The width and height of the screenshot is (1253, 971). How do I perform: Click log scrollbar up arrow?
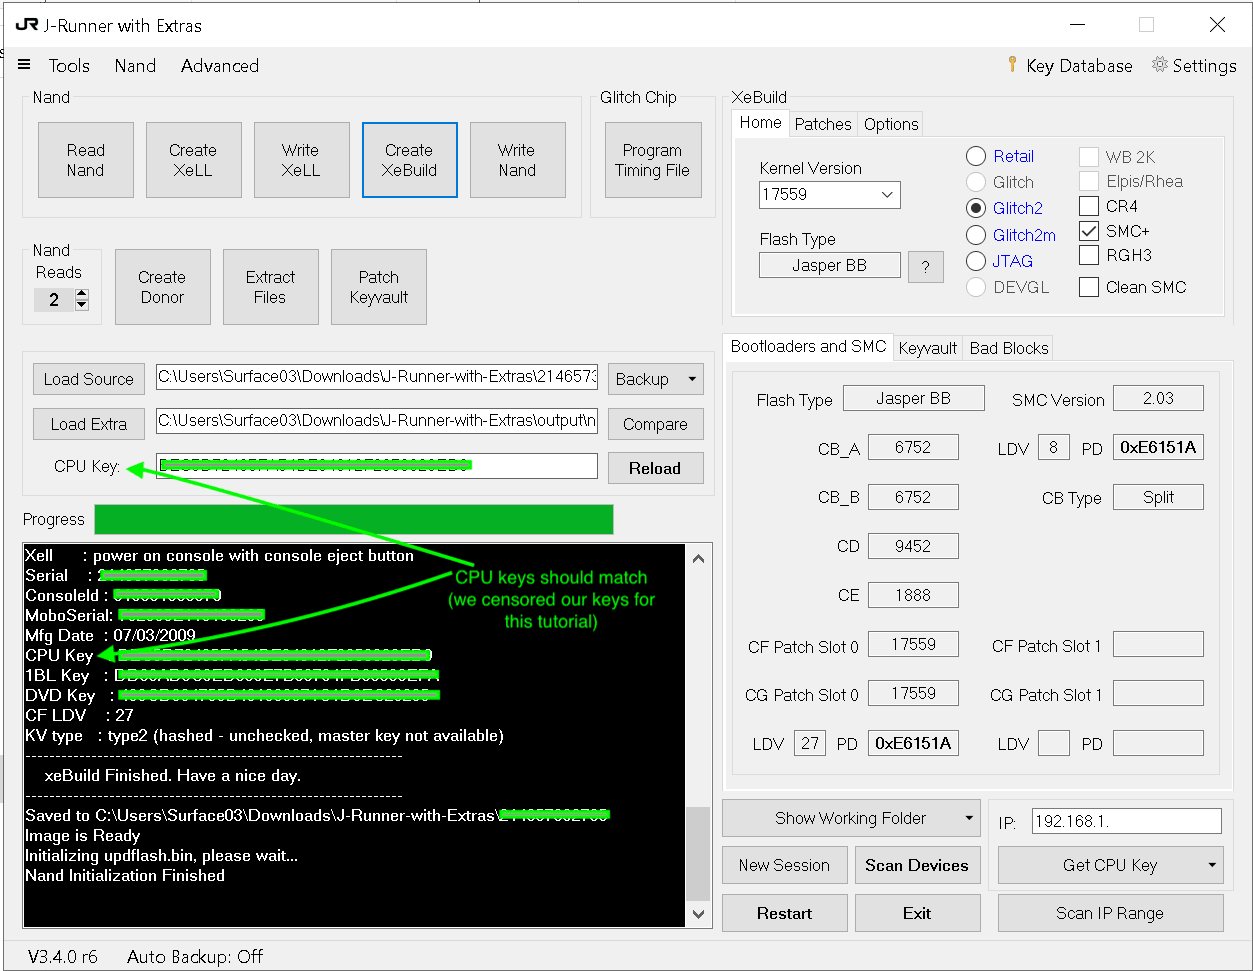[699, 557]
